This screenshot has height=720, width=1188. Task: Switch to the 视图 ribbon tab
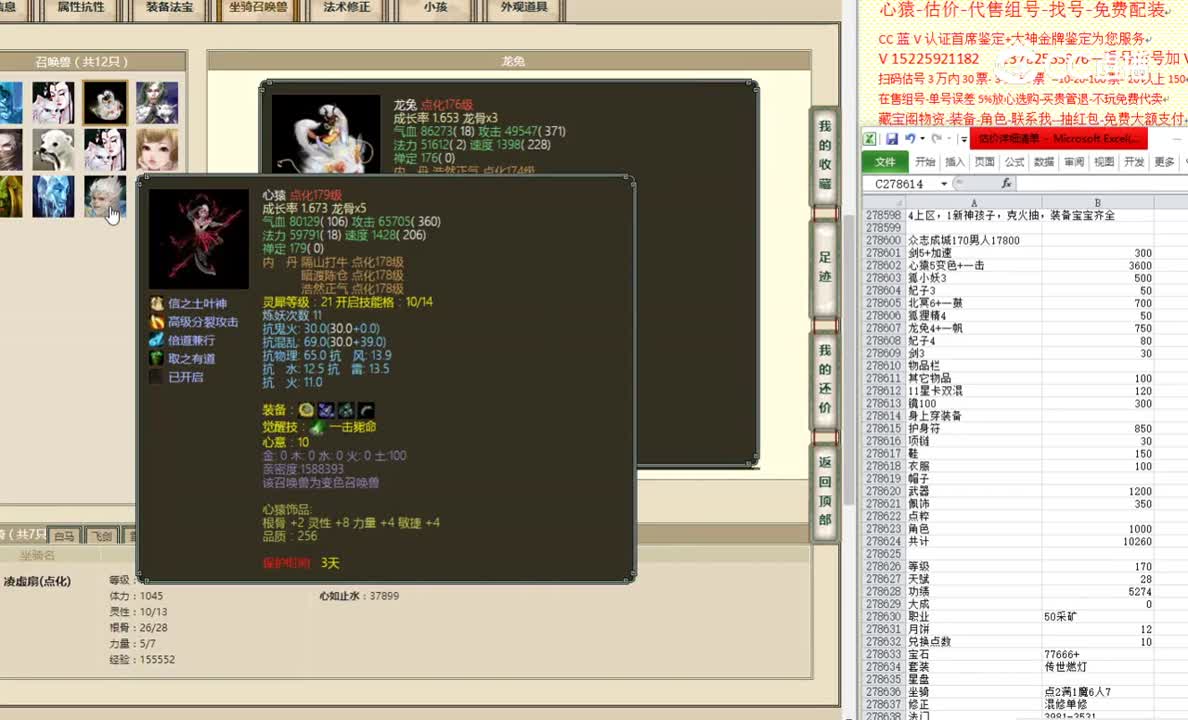[1104, 161]
